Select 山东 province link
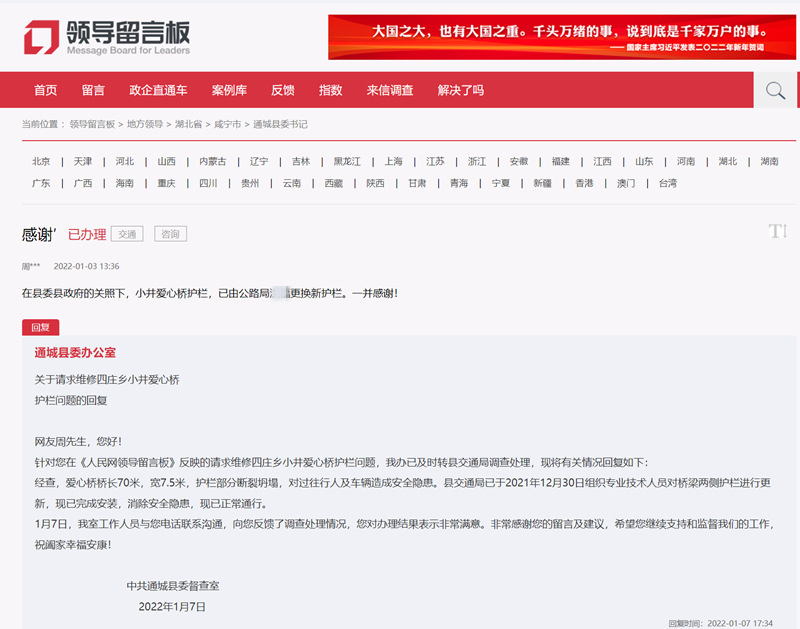This screenshot has width=800, height=629. point(644,161)
